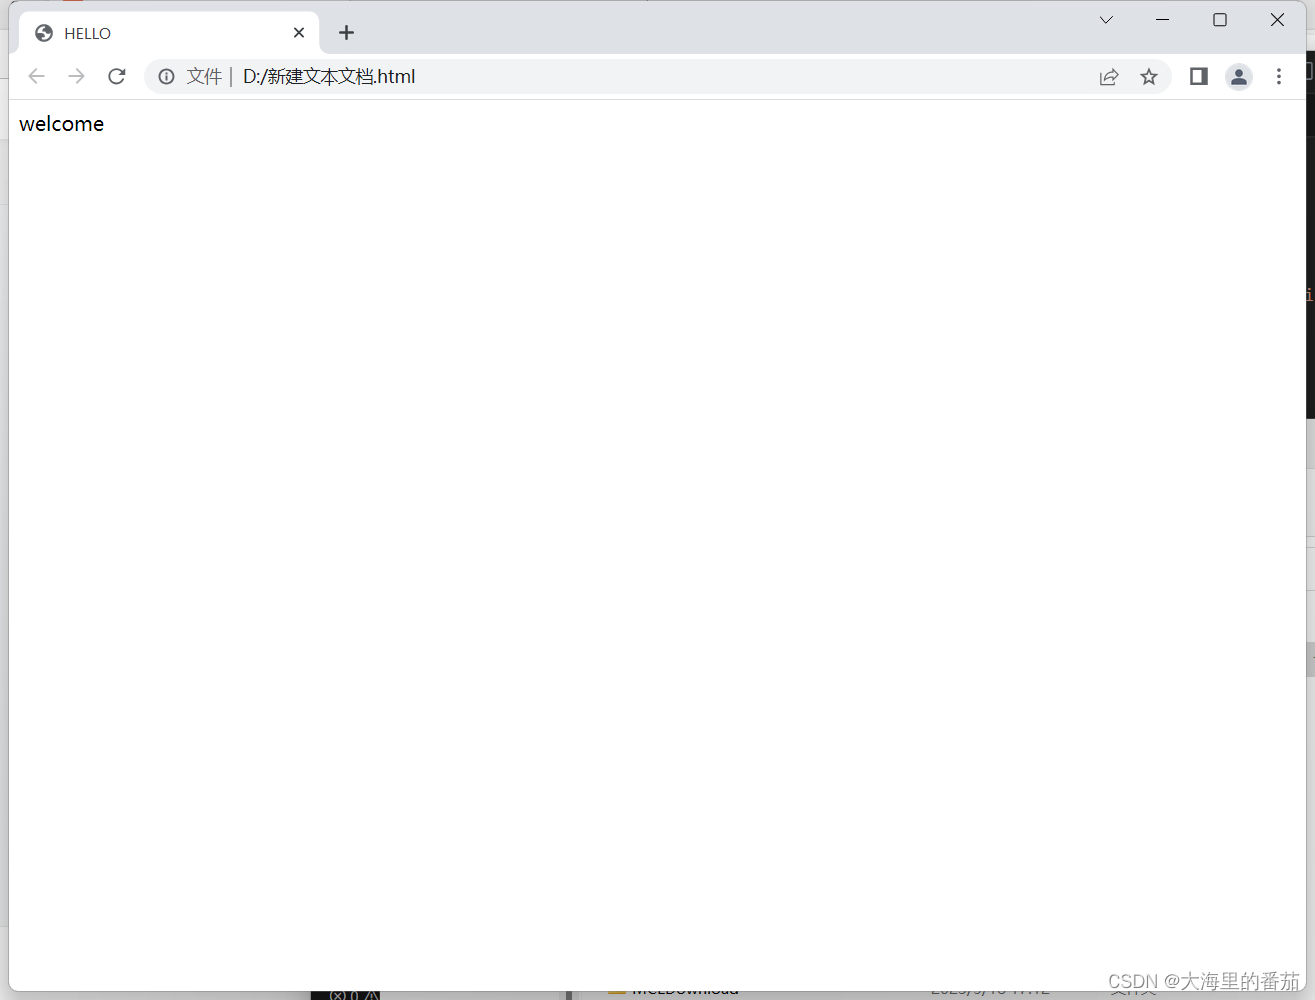Click the profile avatar icon
The width and height of the screenshot is (1315, 1000).
point(1239,76)
